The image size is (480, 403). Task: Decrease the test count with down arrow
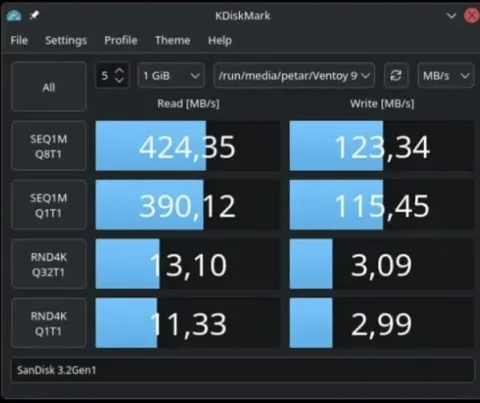[x=119, y=80]
